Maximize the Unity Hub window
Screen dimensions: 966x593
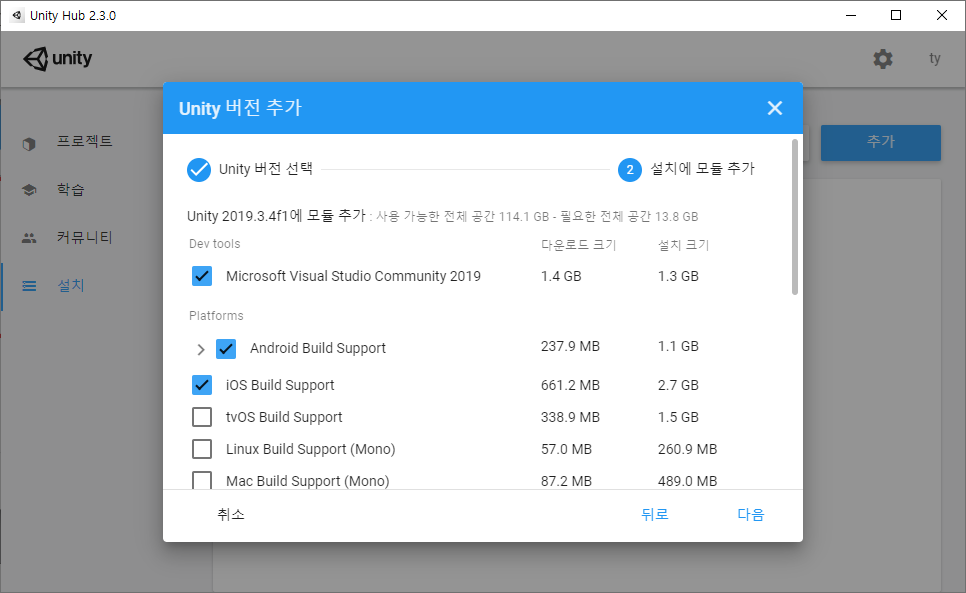[x=896, y=15]
